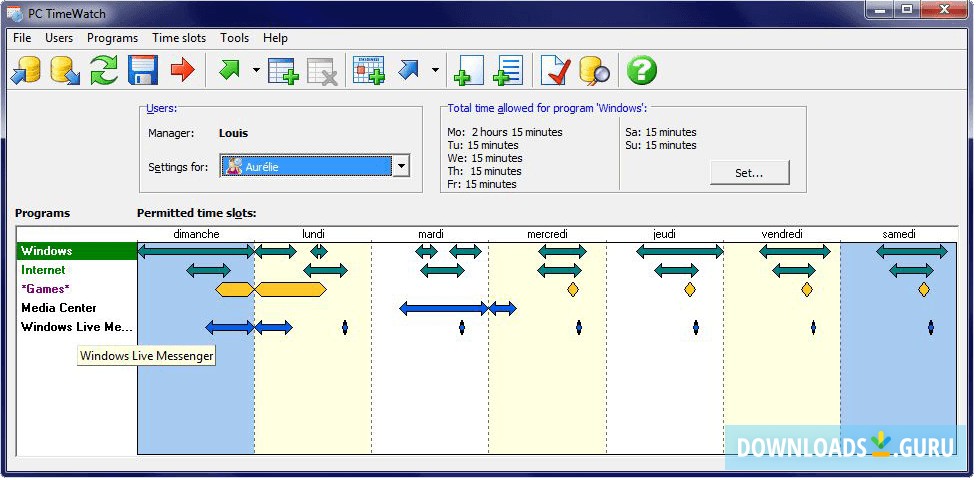Image resolution: width=976 pixels, height=480 pixels.
Task: Click the vendredi column header
Action: [782, 235]
